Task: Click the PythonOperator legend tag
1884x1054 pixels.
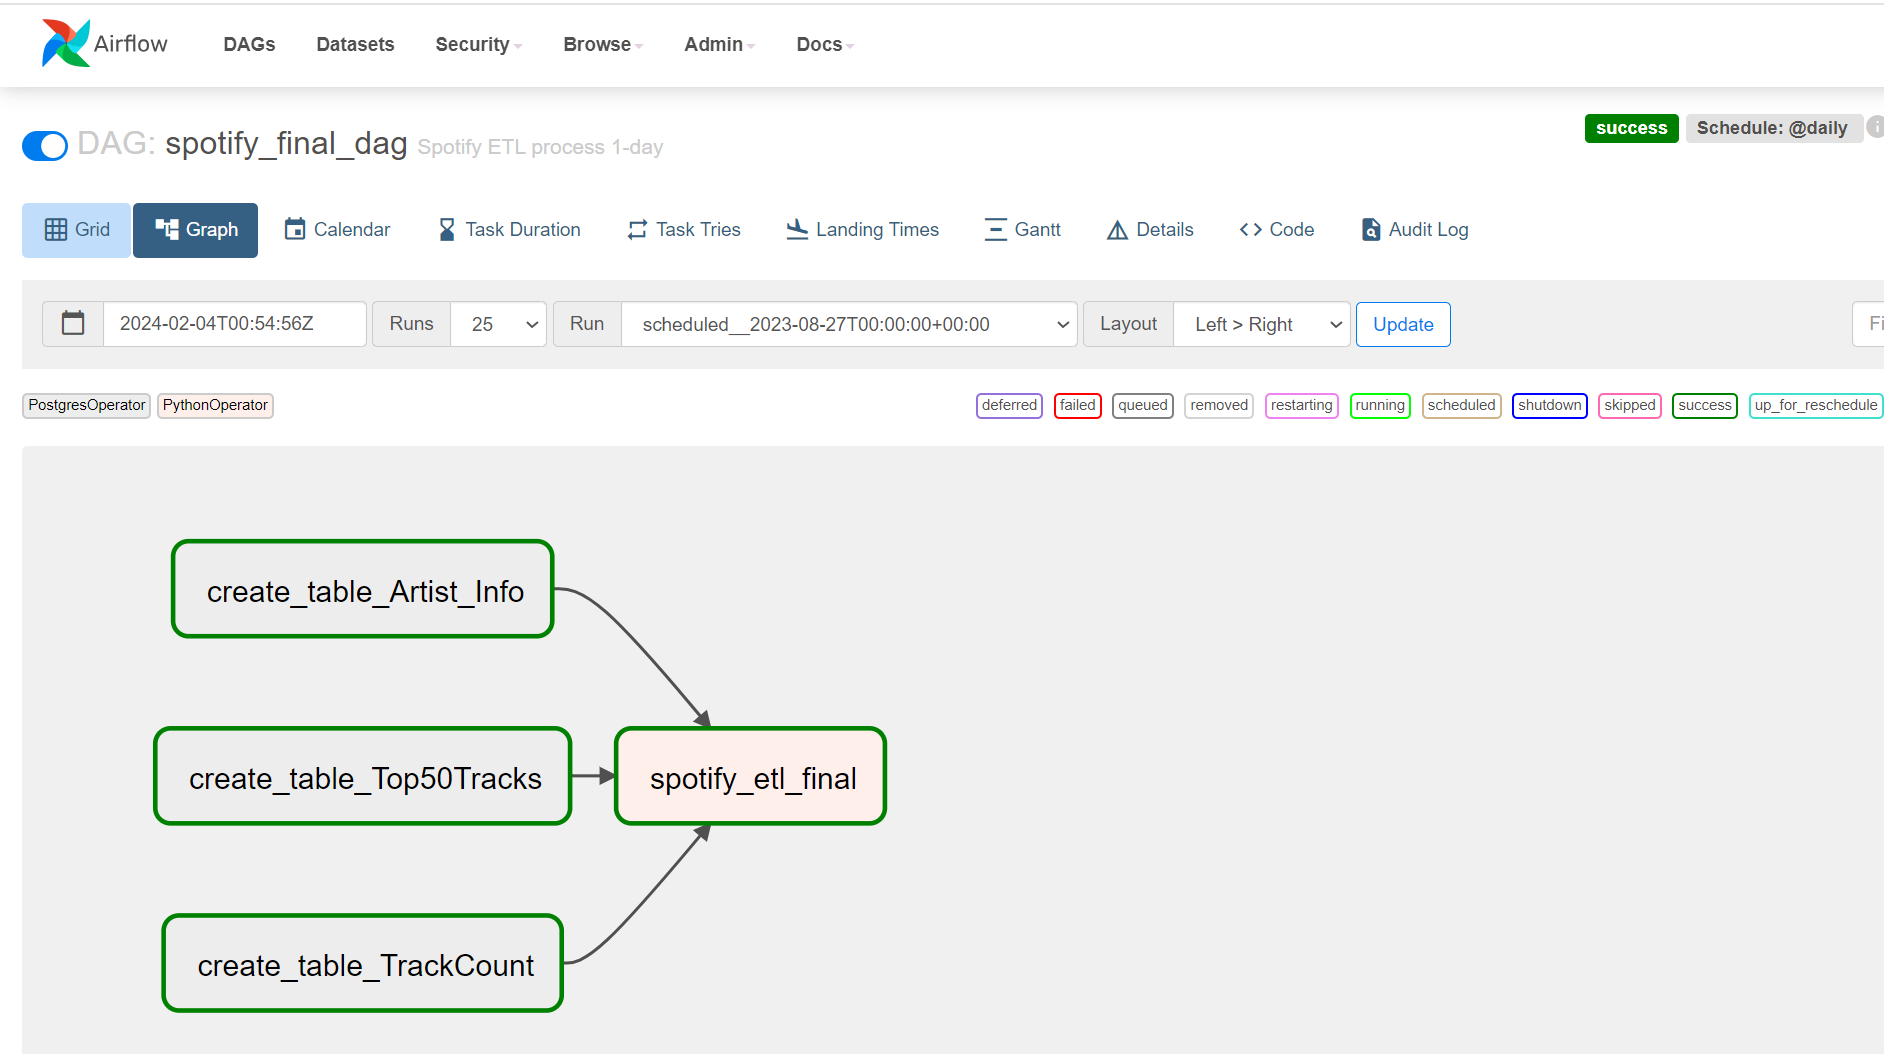Action: [215, 405]
